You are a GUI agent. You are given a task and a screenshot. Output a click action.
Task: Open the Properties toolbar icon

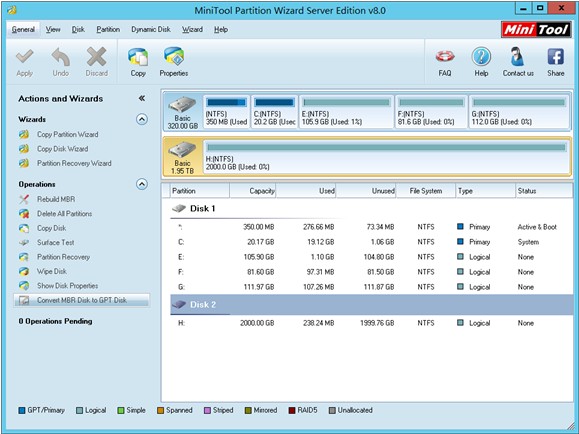pyautogui.click(x=174, y=57)
